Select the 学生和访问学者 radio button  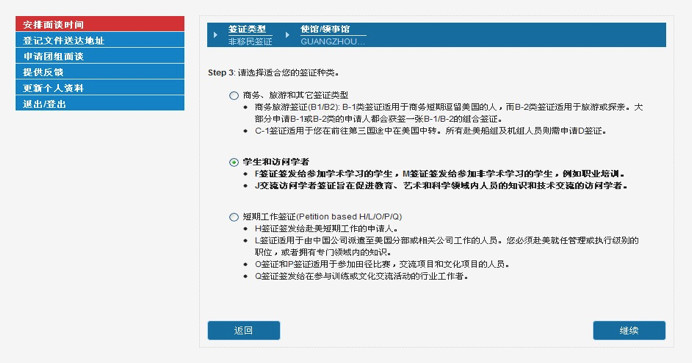point(234,162)
